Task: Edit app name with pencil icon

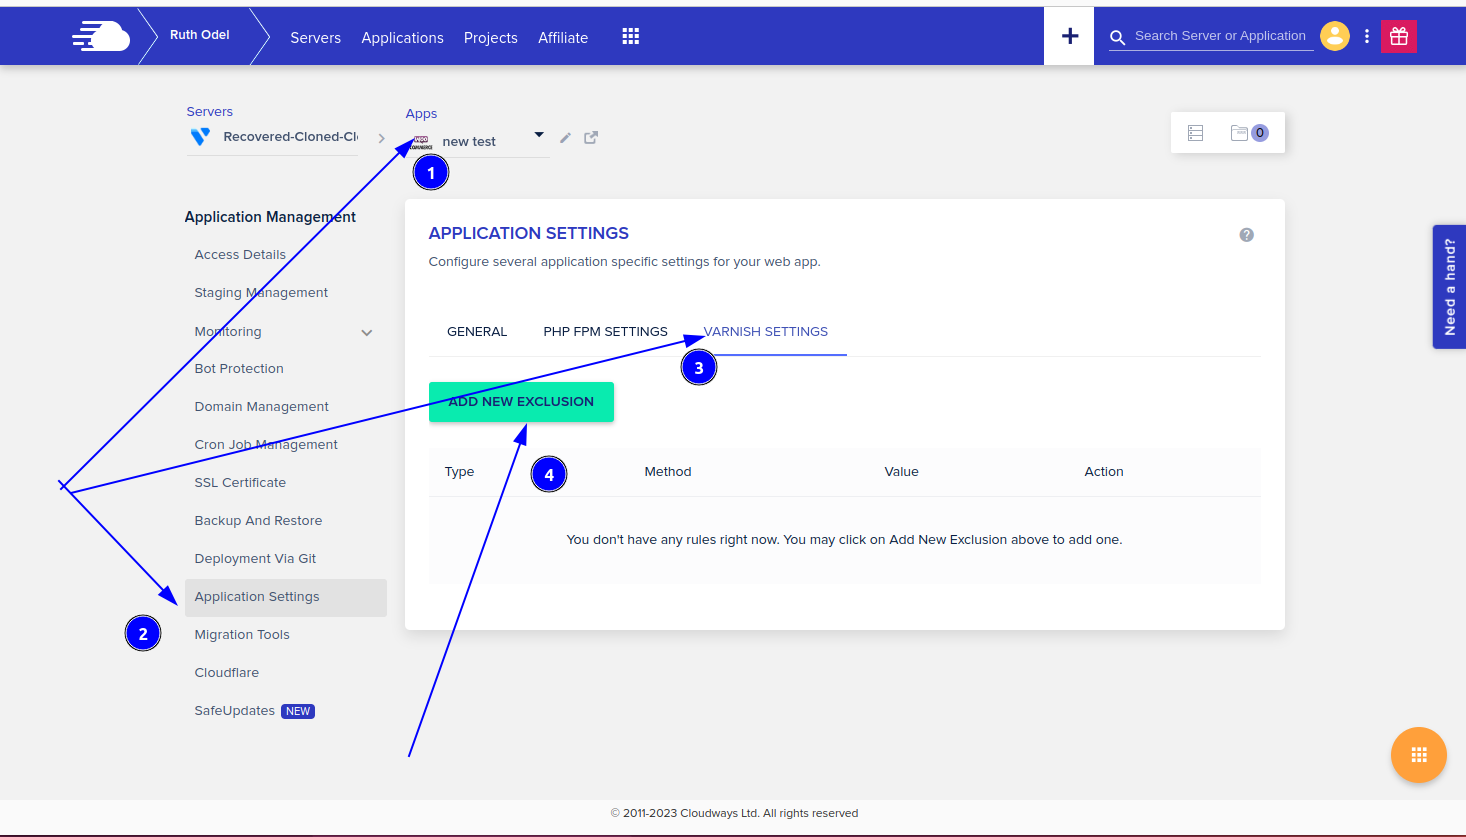Action: [x=565, y=138]
